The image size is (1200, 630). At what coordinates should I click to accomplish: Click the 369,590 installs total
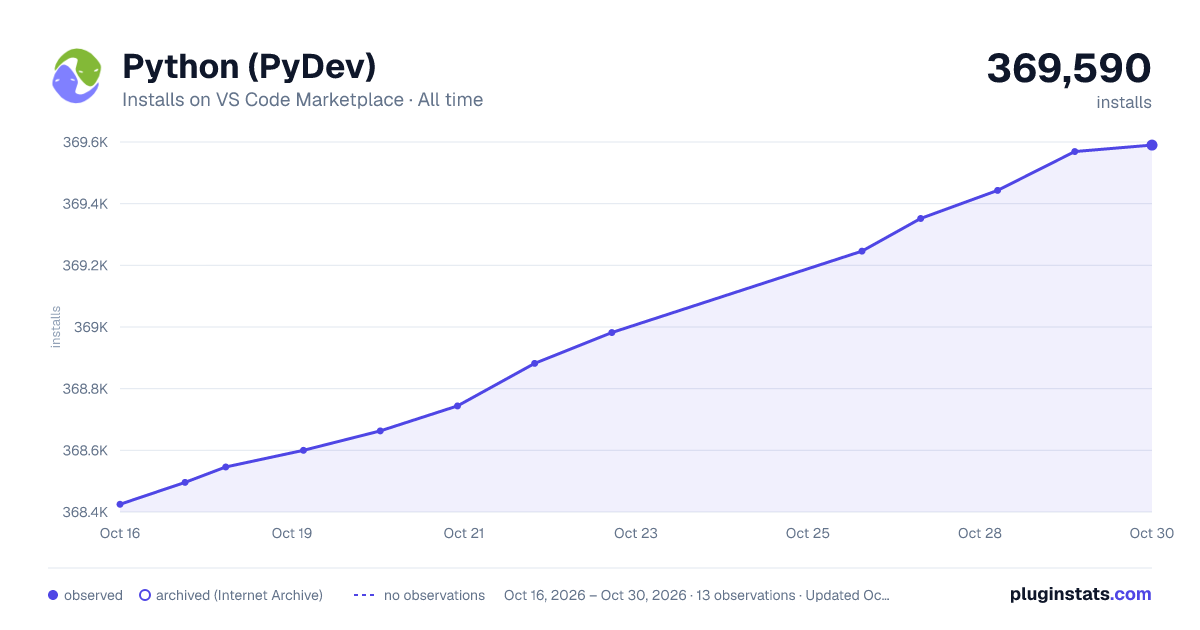1069,68
